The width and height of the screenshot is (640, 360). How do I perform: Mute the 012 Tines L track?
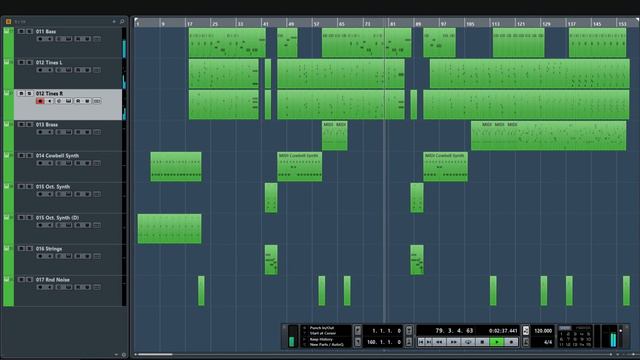coord(21,62)
